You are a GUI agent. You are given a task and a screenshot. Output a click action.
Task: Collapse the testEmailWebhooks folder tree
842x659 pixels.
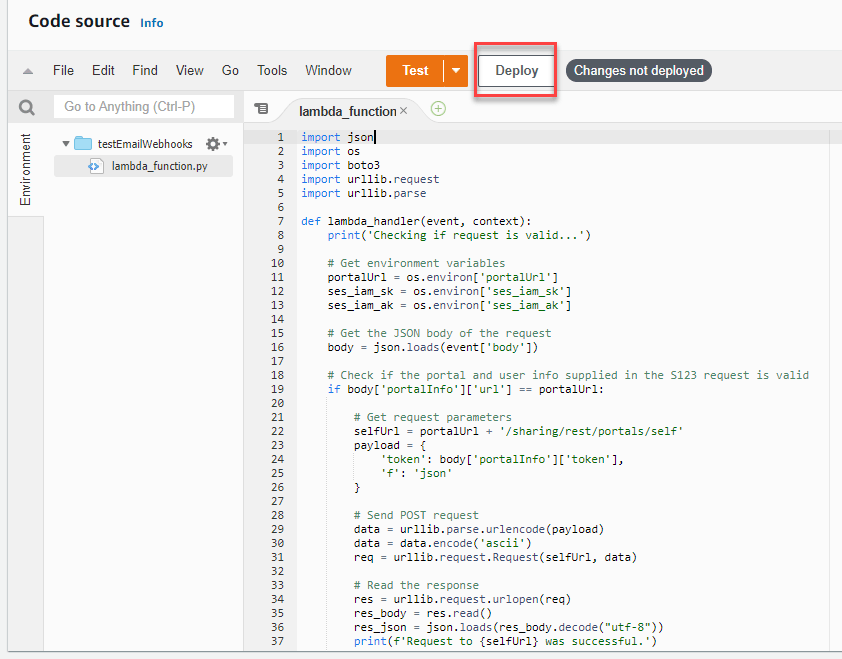pyautogui.click(x=66, y=143)
